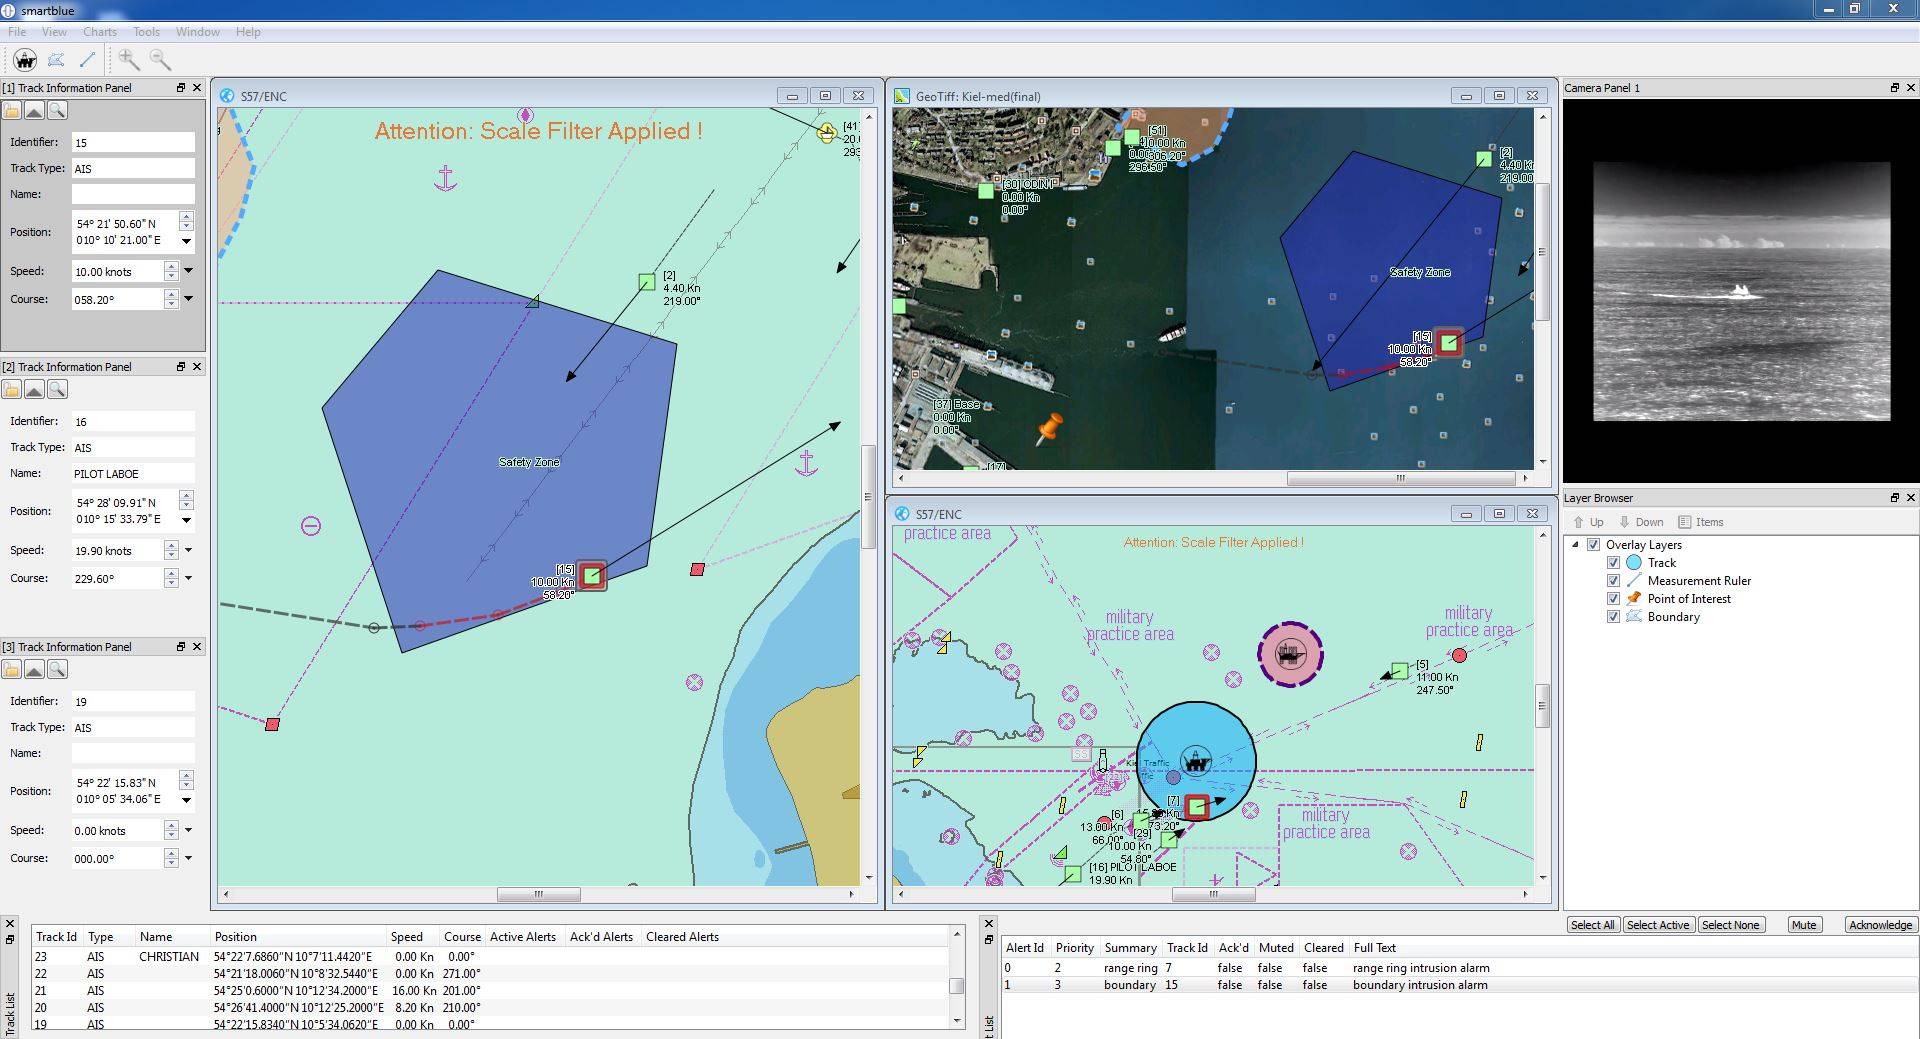The width and height of the screenshot is (1920, 1039).
Task: Select the measurement ruler line tool
Action: pos(87,60)
